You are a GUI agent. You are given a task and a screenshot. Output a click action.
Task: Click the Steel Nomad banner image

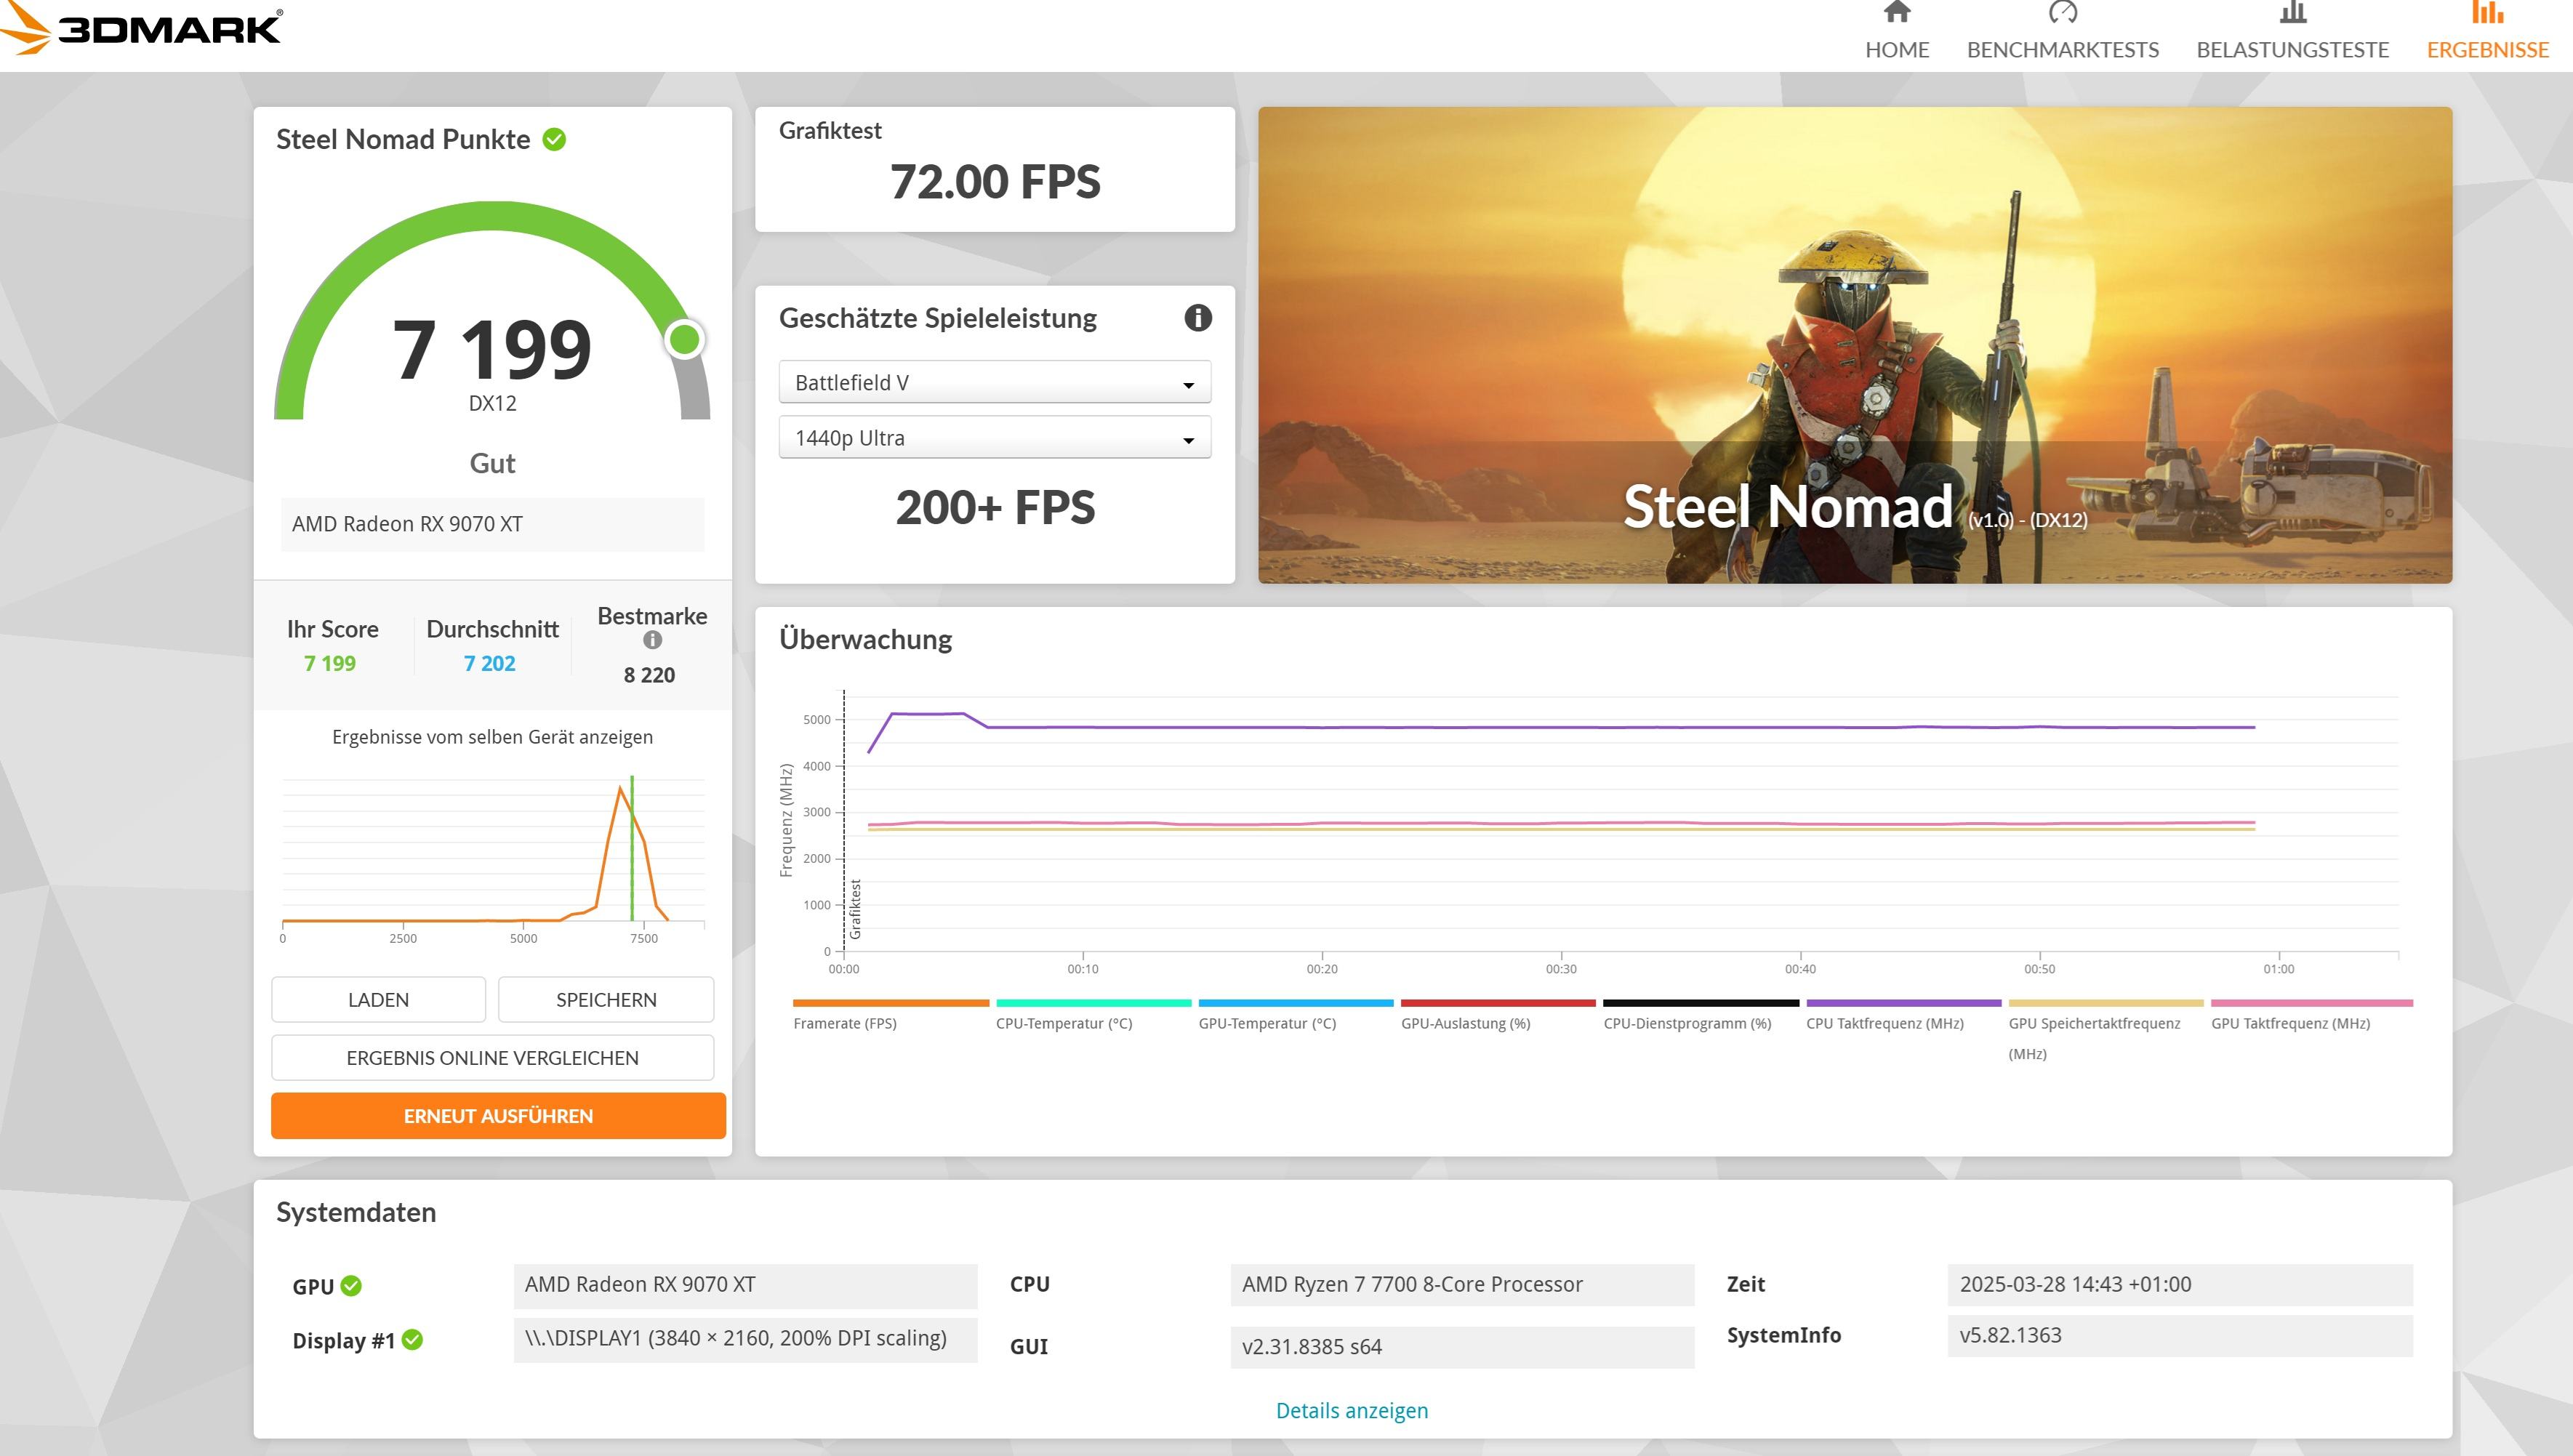[1854, 345]
